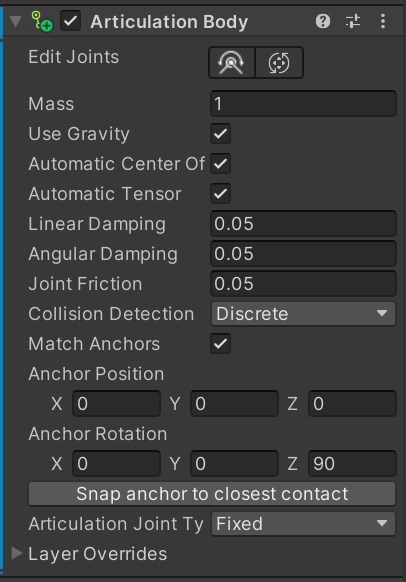Click the Articulation Body component icon
This screenshot has height=582, width=406.
[x=42, y=21]
